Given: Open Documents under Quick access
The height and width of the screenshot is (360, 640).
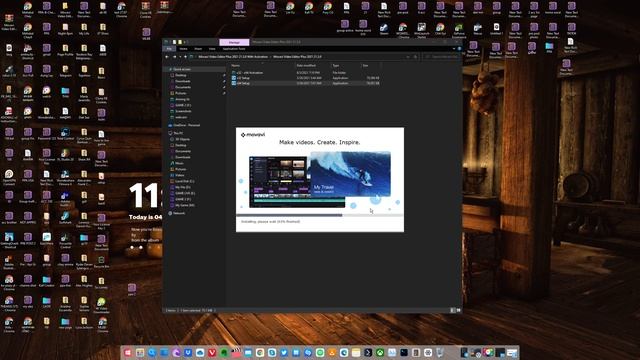Looking at the screenshot, I should coord(182,87).
